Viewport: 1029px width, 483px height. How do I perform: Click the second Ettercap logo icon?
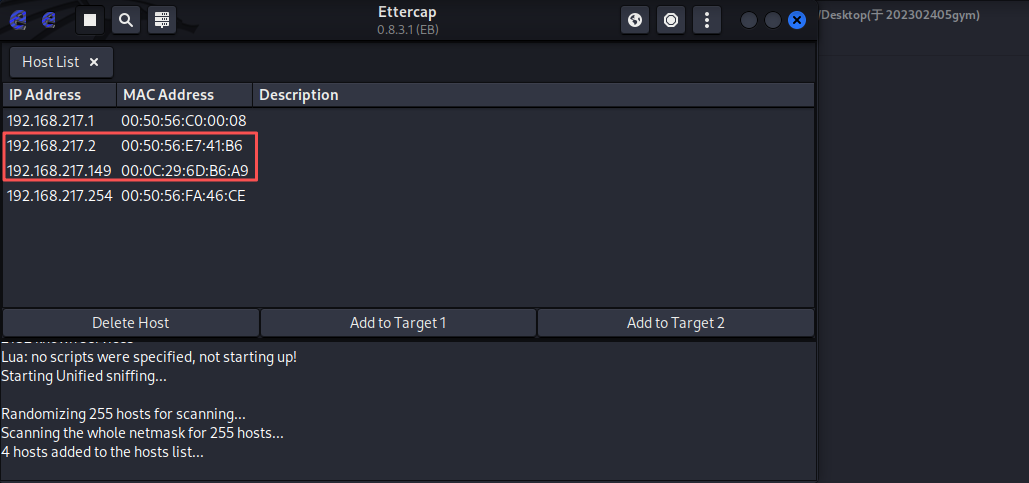(x=48, y=19)
